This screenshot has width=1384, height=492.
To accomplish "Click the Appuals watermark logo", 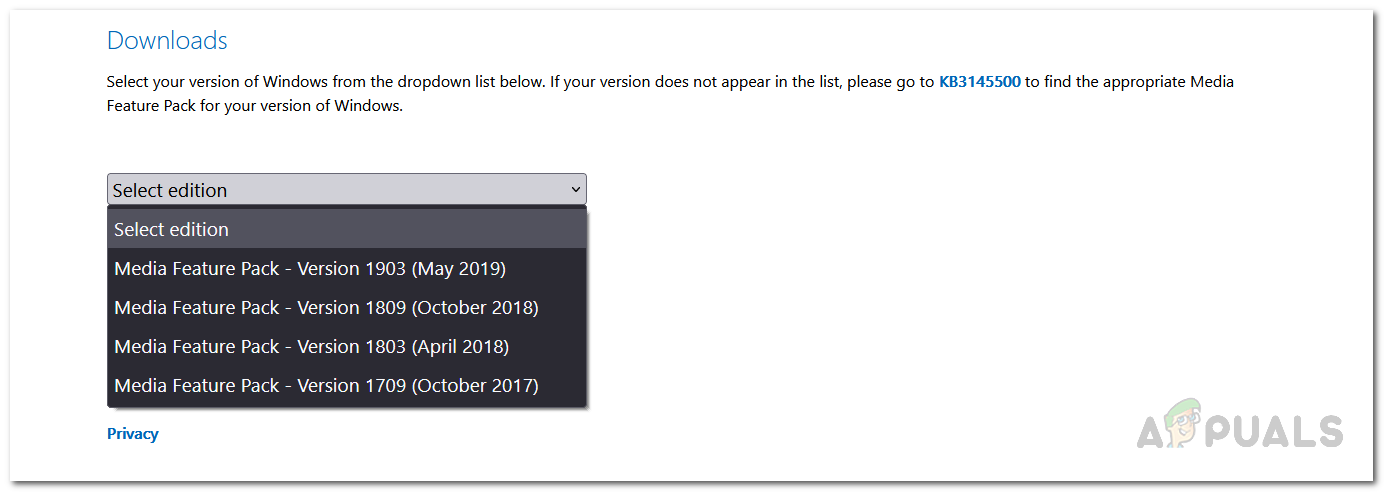I will point(1239,430).
